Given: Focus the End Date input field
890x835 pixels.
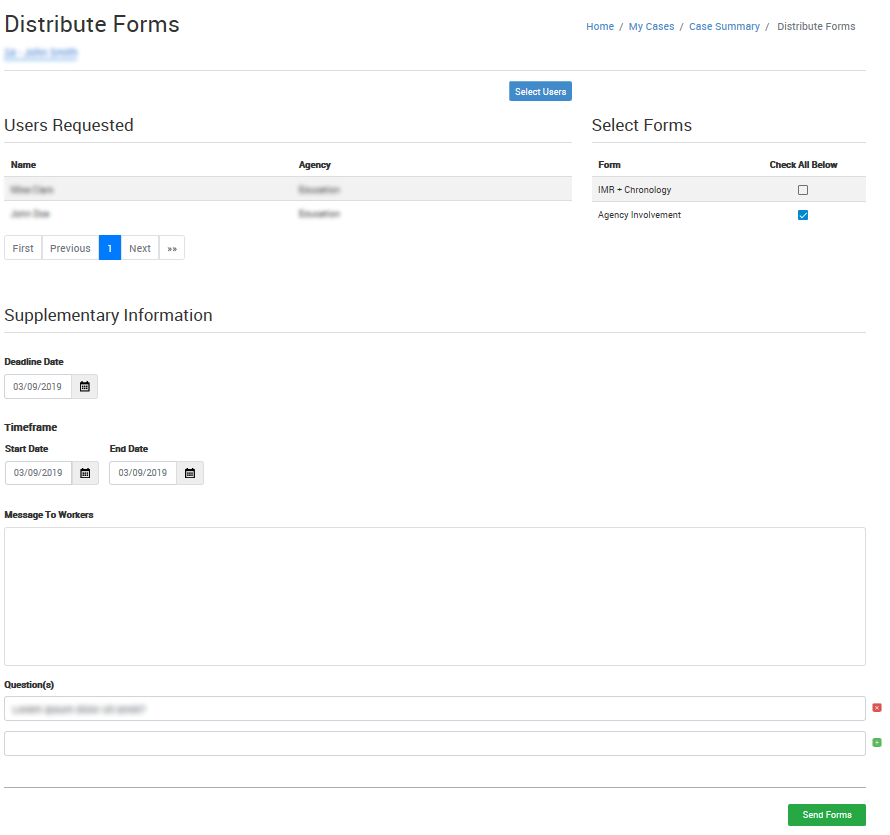Looking at the screenshot, I should (x=143, y=473).
